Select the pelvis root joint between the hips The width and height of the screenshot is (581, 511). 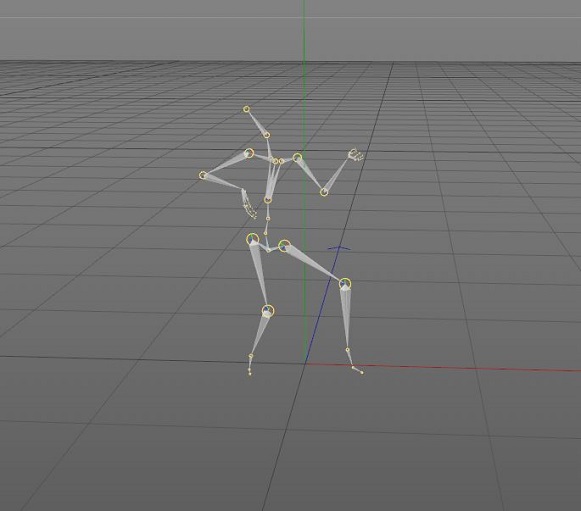pos(269,250)
